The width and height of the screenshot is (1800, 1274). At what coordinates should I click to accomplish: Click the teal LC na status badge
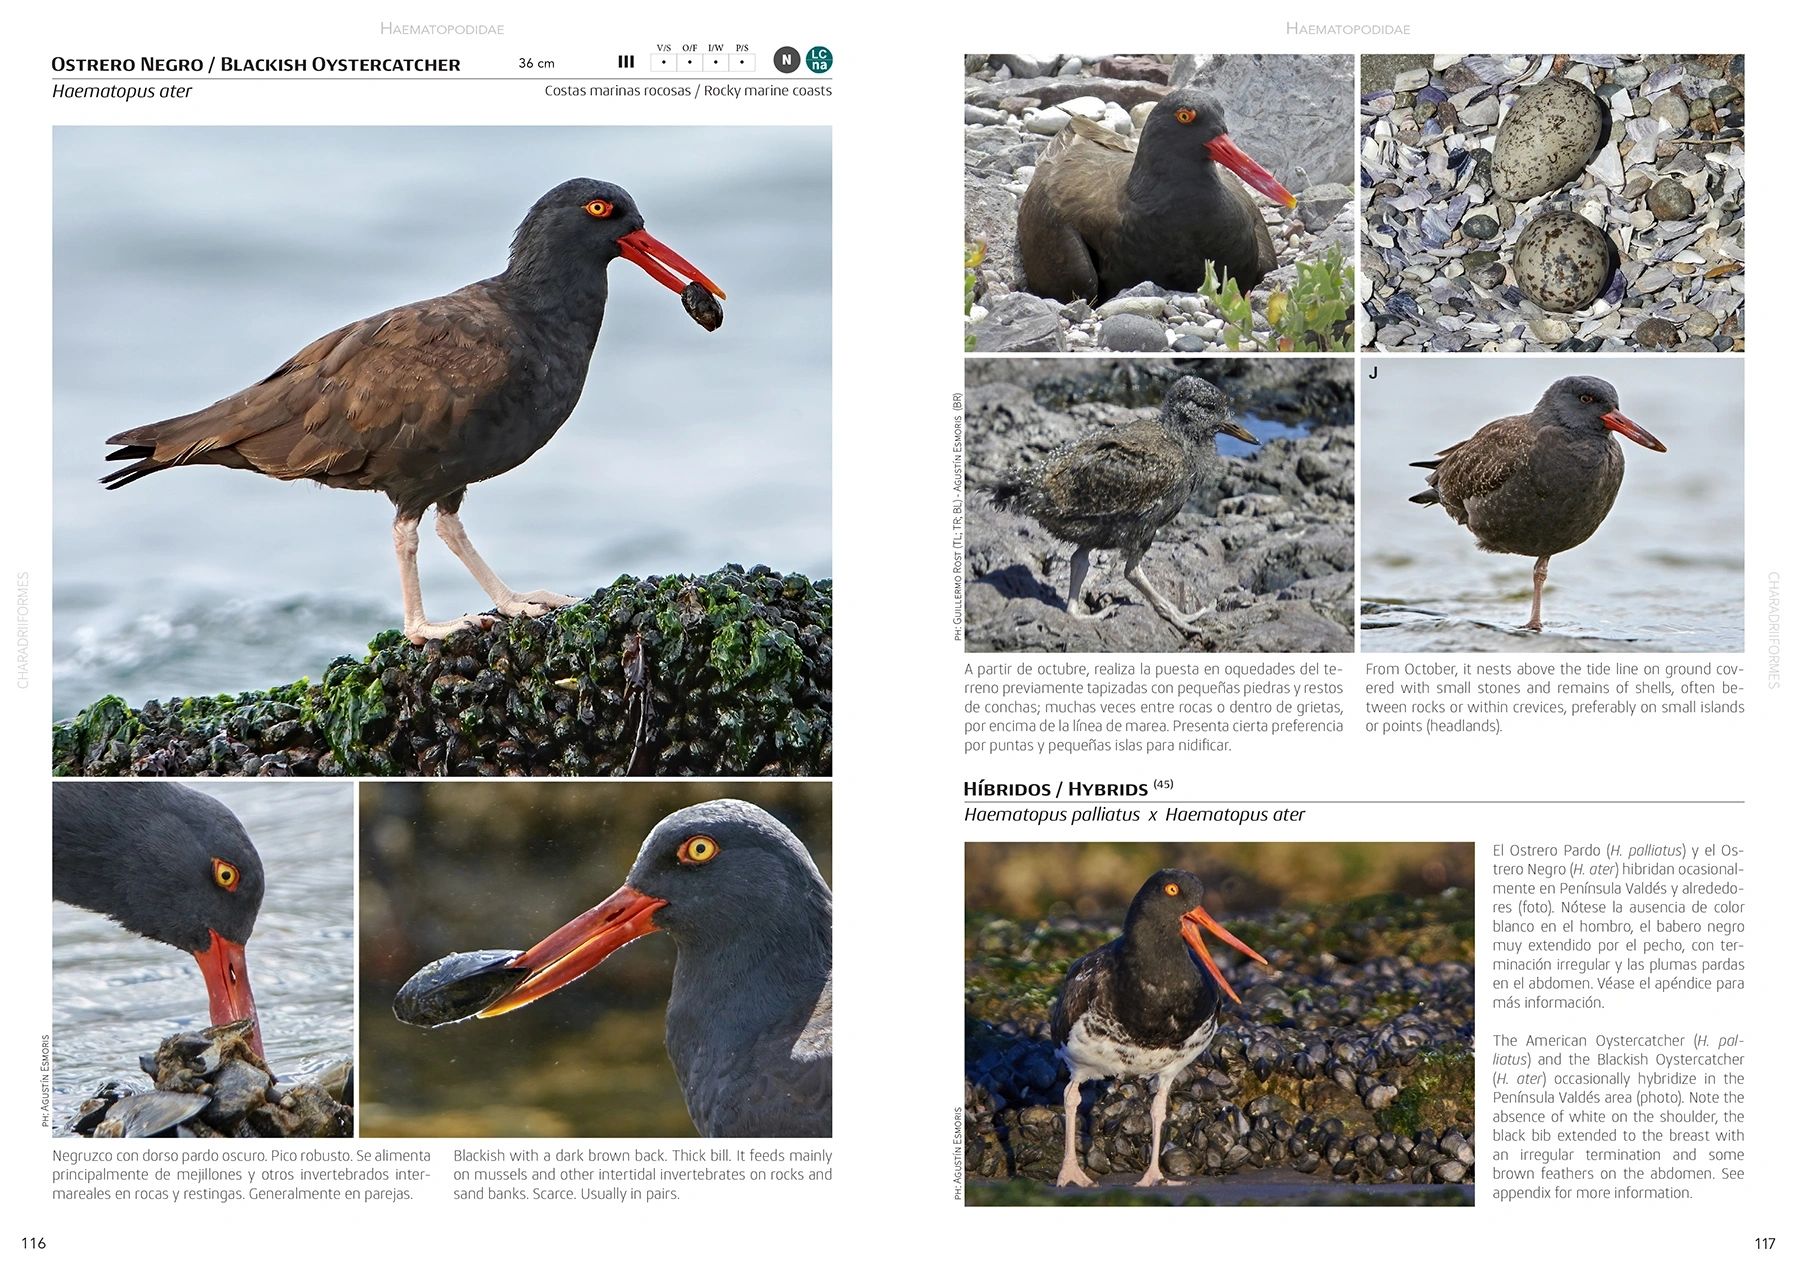pos(819,60)
